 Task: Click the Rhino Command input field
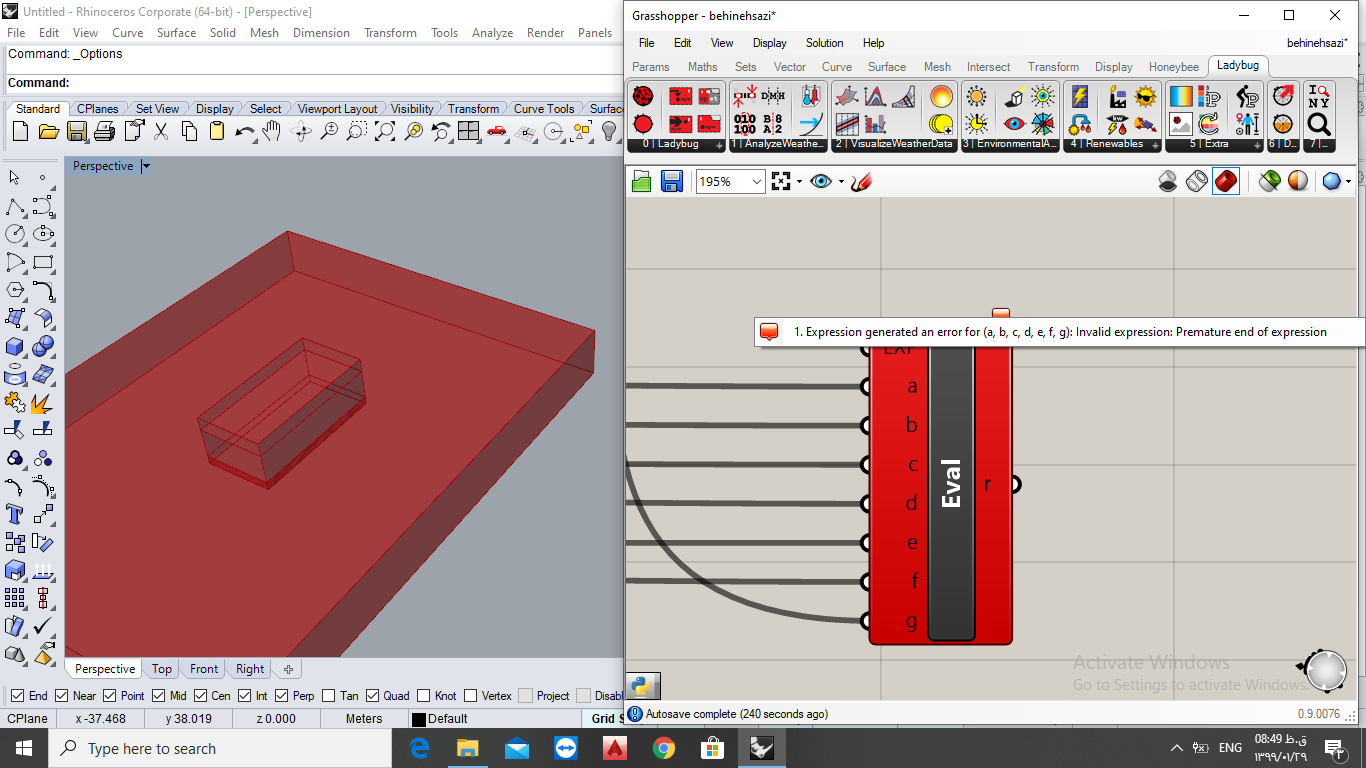(x=310, y=83)
